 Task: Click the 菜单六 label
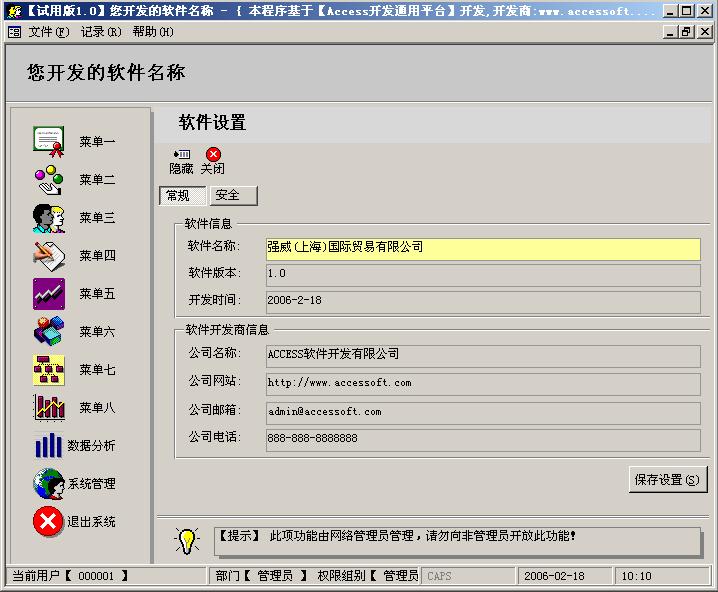pyautogui.click(x=97, y=332)
